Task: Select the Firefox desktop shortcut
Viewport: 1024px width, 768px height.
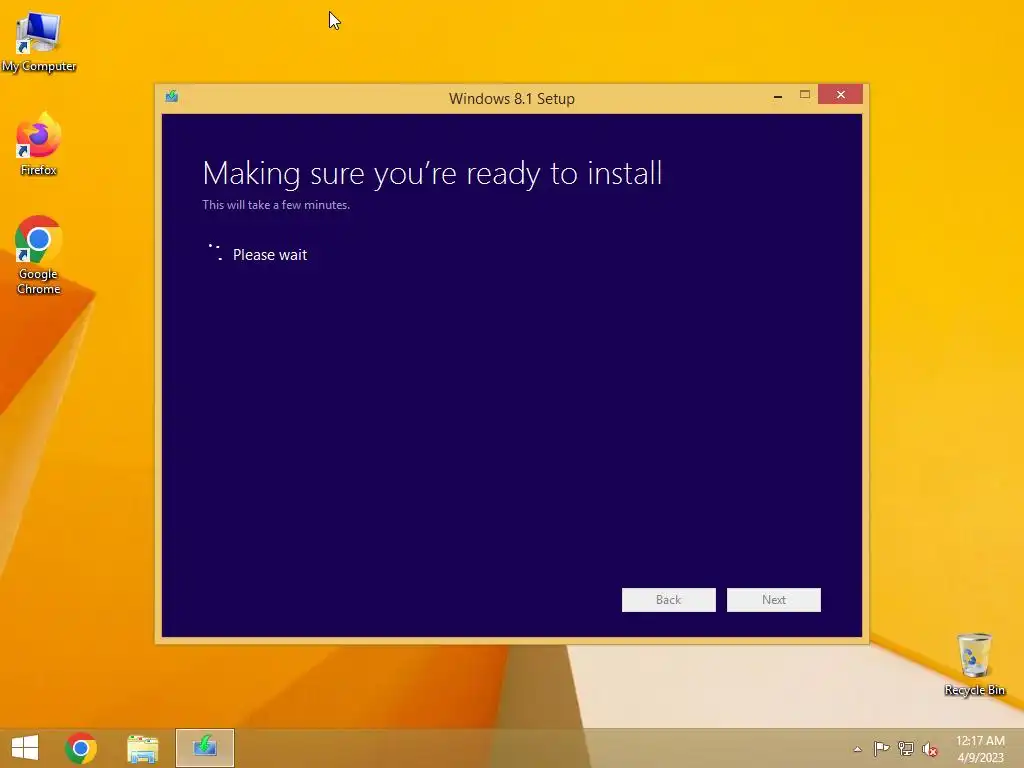Action: click(39, 144)
